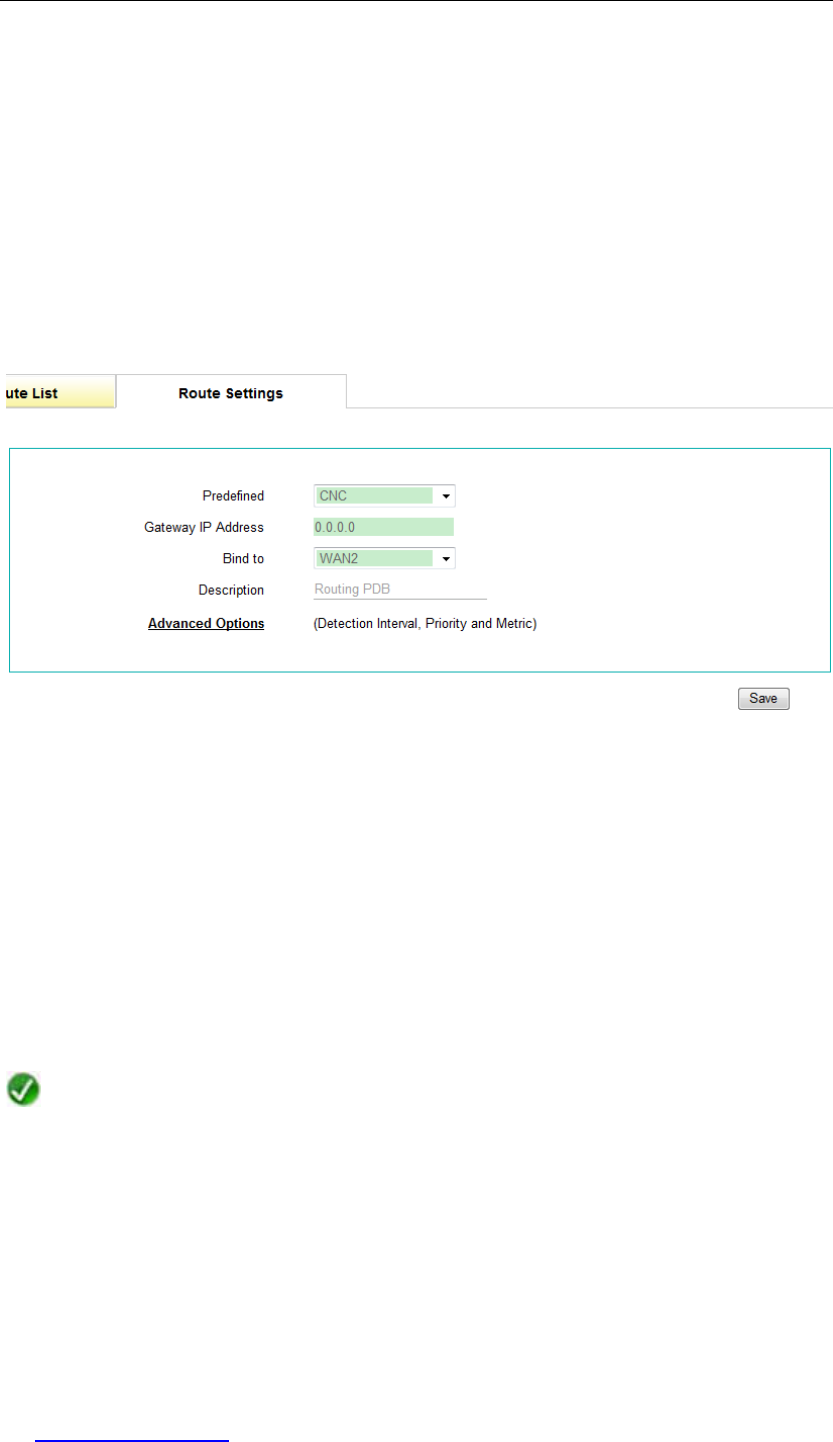
Task: Click the Predefined label text
Action: click(x=233, y=495)
